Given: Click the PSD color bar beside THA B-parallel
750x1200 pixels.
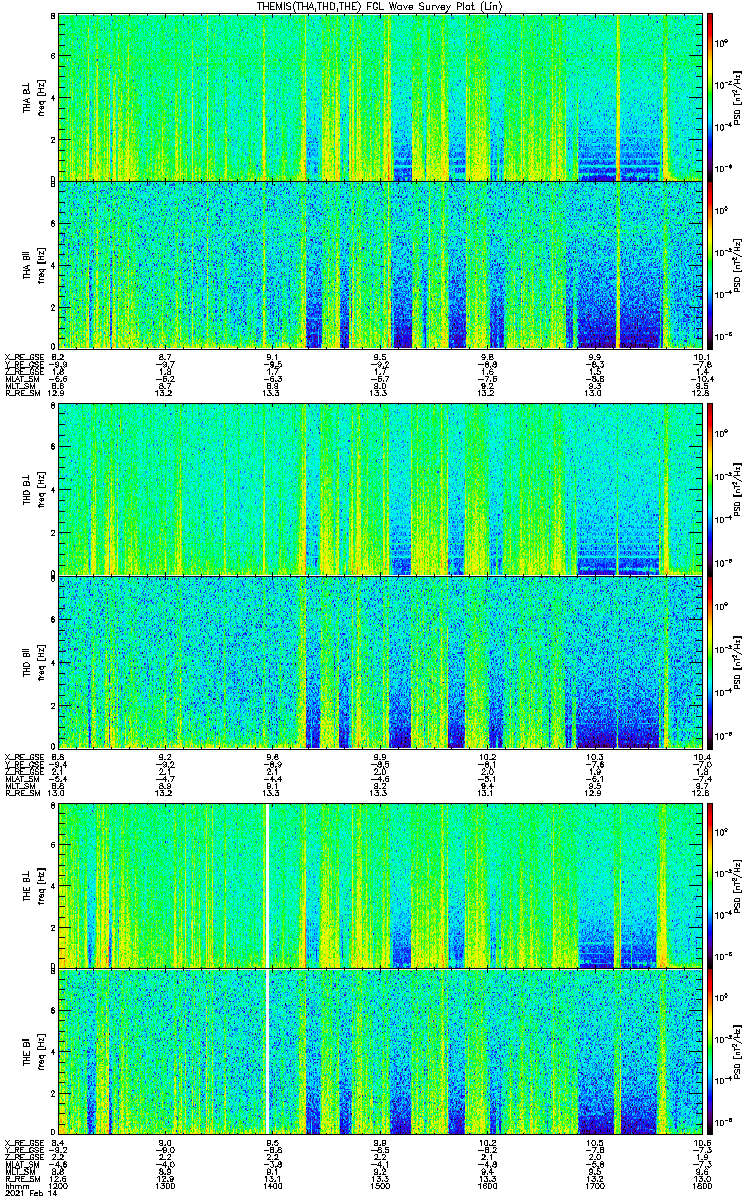Looking at the screenshot, I should click(x=710, y=264).
